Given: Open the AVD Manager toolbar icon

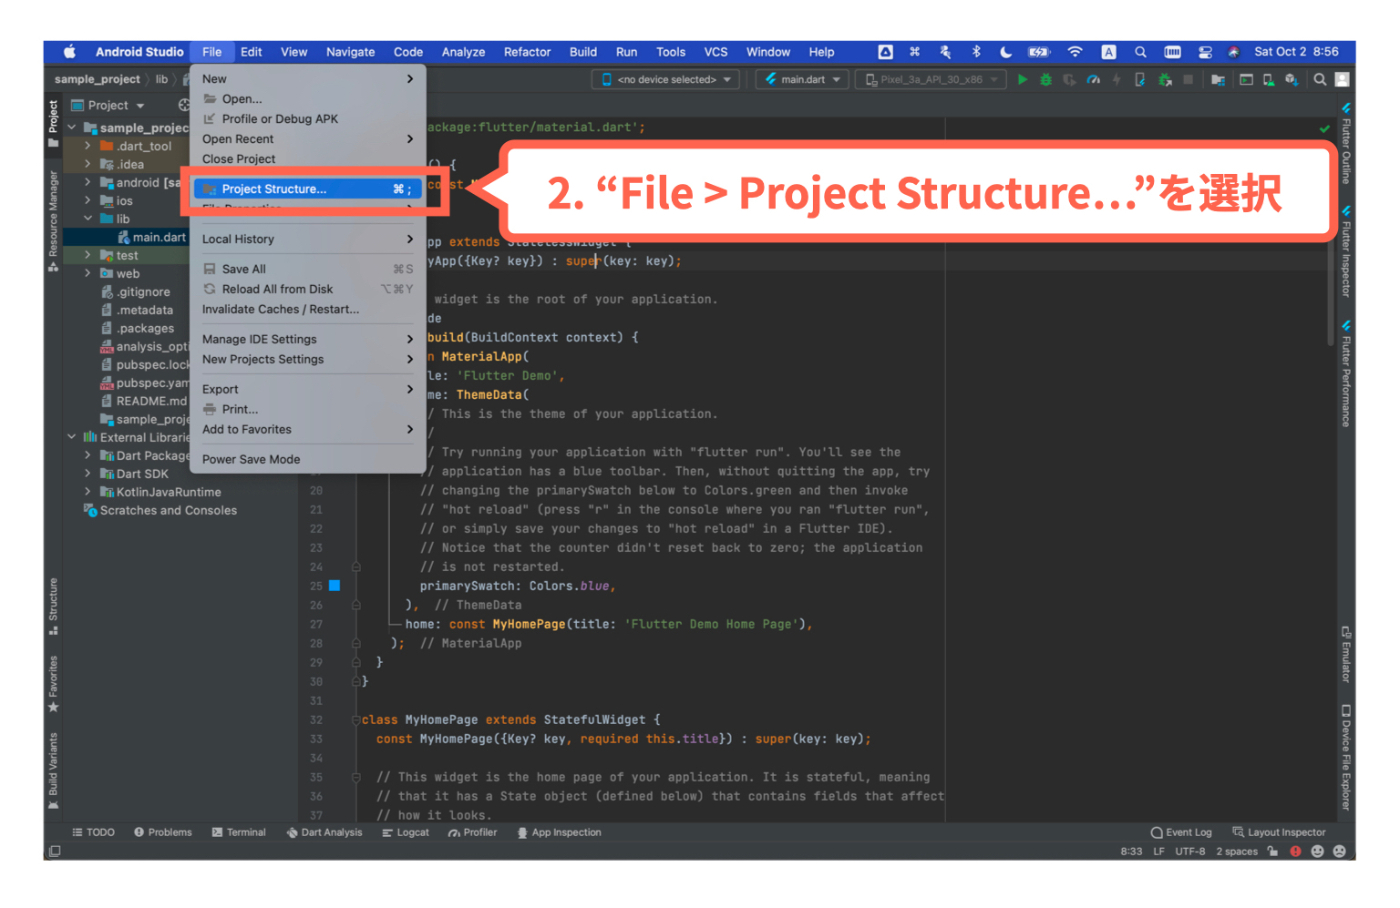Looking at the screenshot, I should point(1268,80).
